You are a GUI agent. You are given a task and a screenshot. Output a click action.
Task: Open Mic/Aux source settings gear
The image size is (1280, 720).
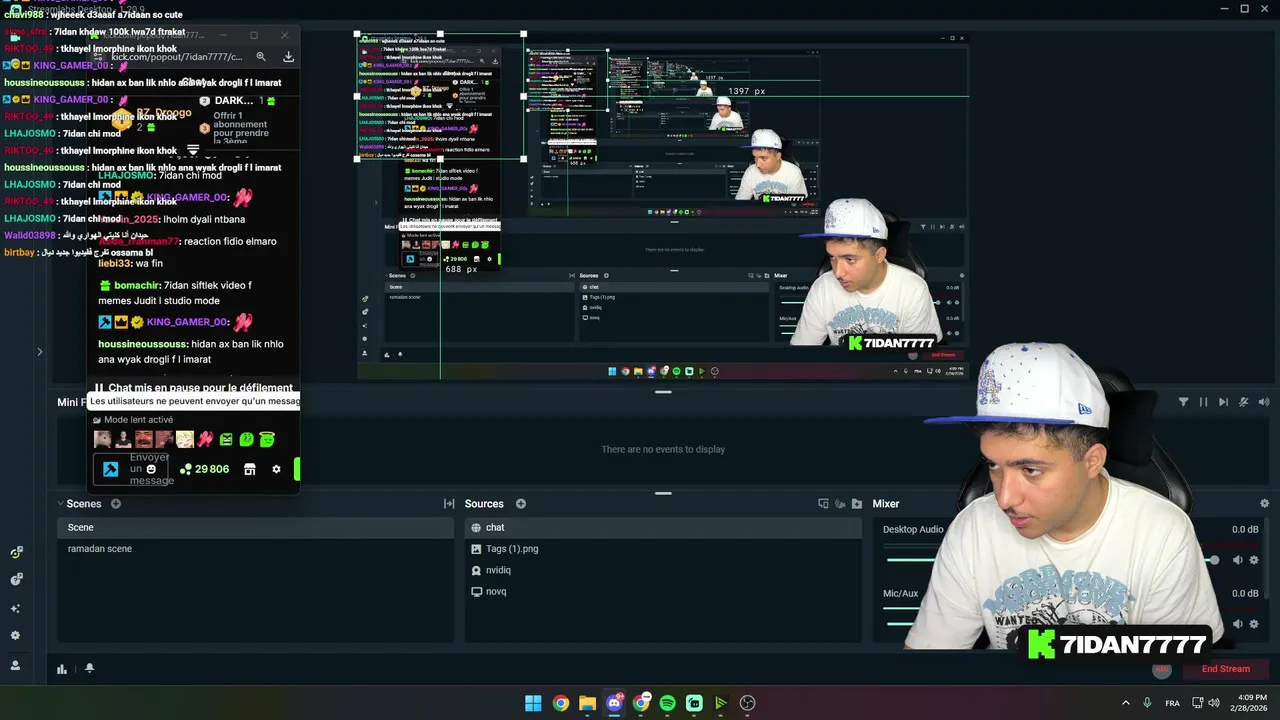pyautogui.click(x=1254, y=624)
